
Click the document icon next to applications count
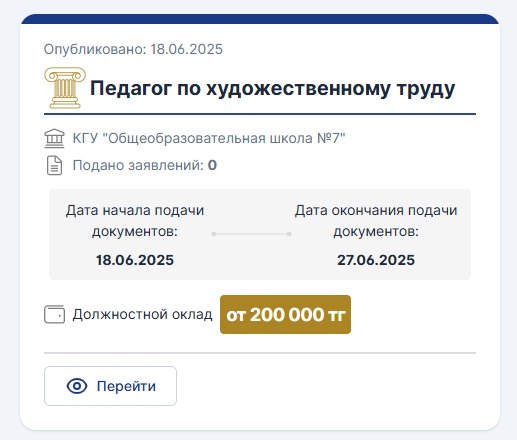(54, 165)
